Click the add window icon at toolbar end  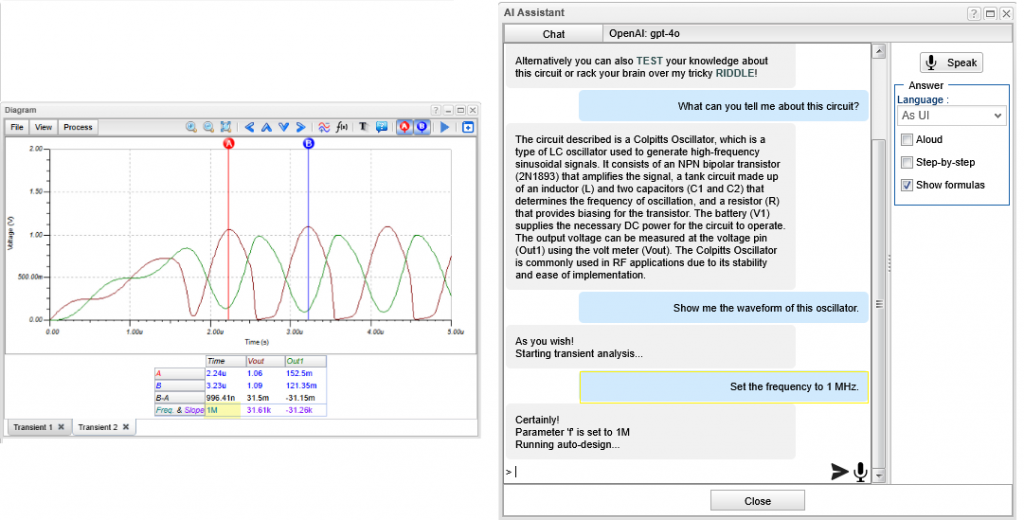coord(468,127)
